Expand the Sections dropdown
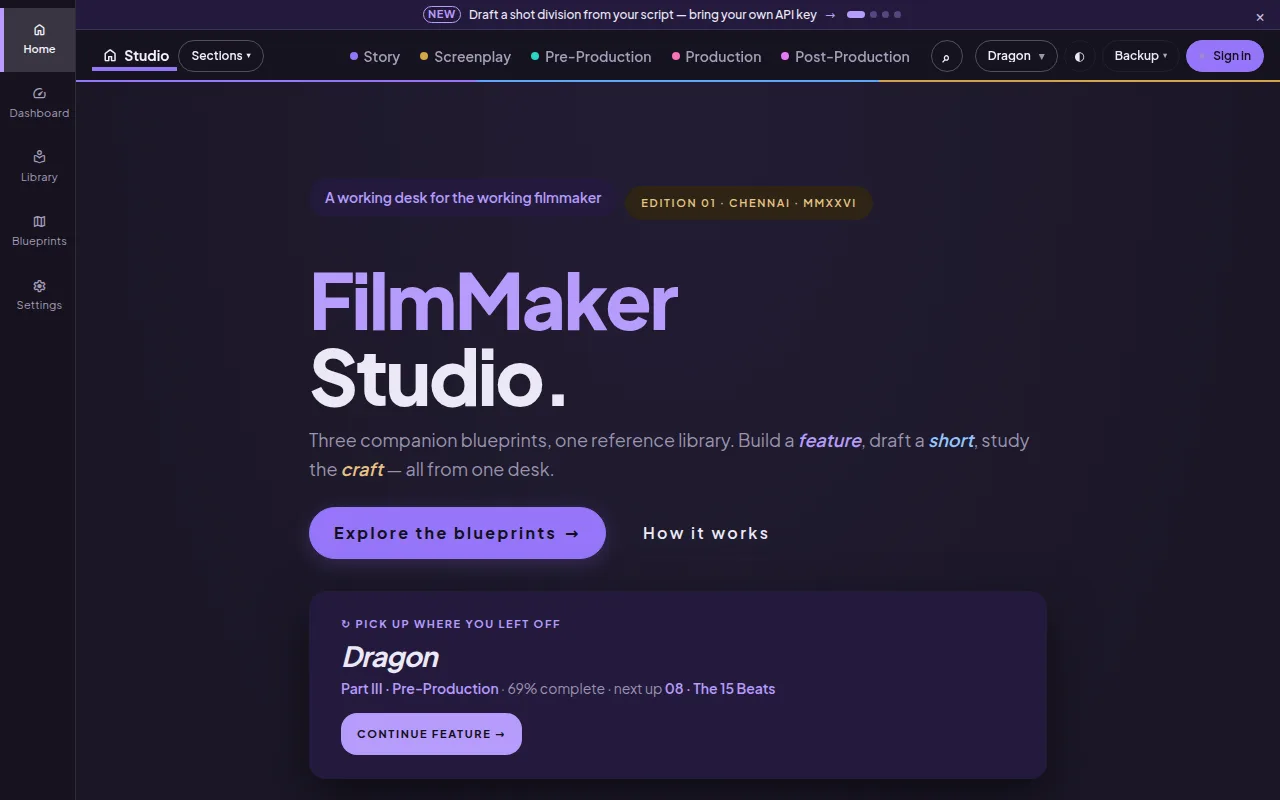This screenshot has height=800, width=1280. click(221, 56)
